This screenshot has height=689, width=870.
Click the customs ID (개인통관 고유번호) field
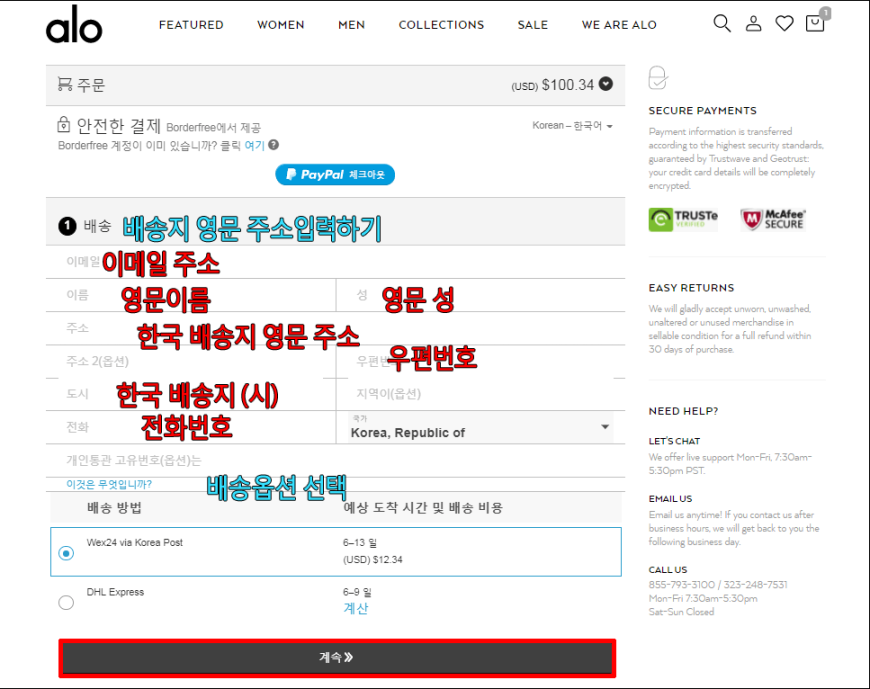tap(335, 460)
